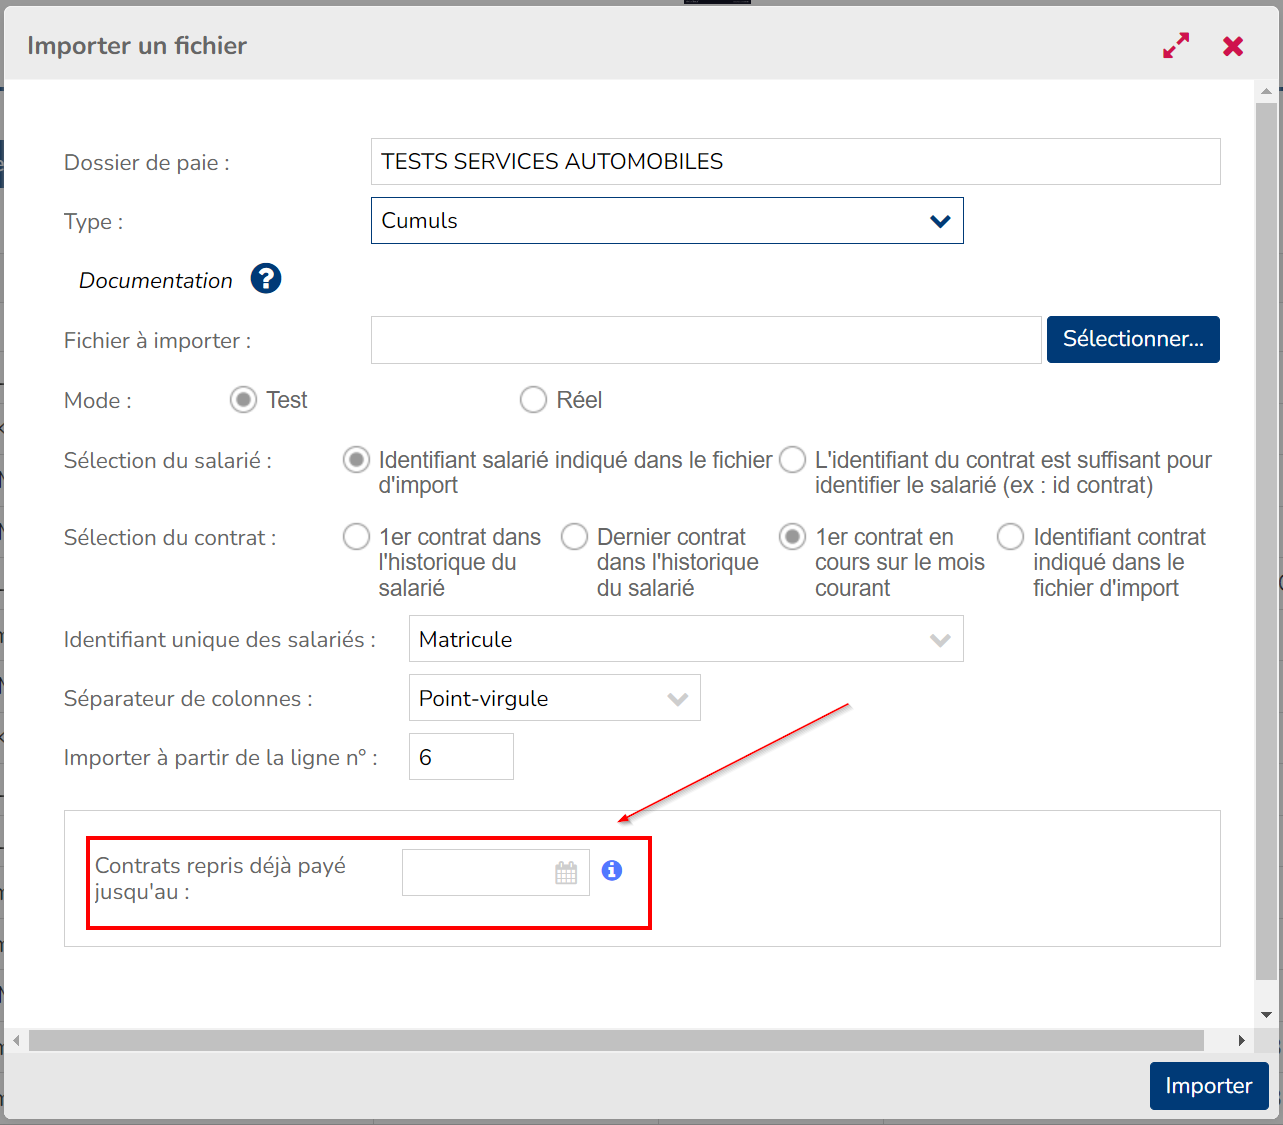
Task: Select 'Identifiant contrat indiqué dans le fichier' option
Action: coord(1010,537)
